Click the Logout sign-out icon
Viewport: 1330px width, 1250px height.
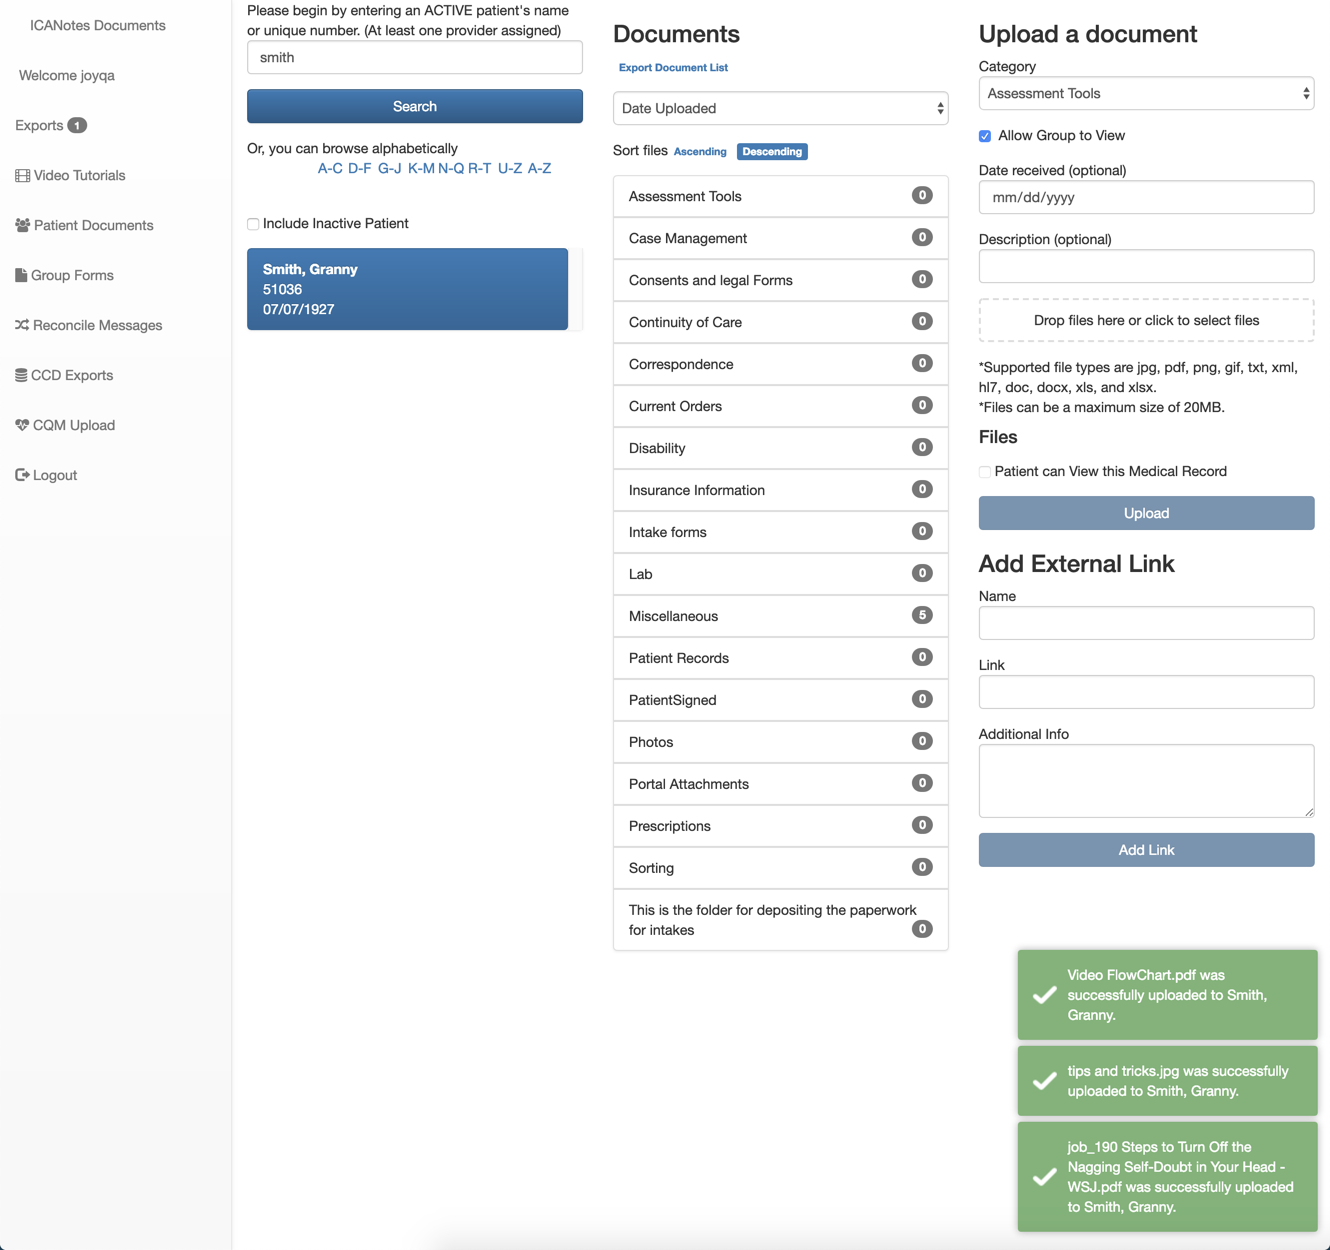tap(22, 475)
